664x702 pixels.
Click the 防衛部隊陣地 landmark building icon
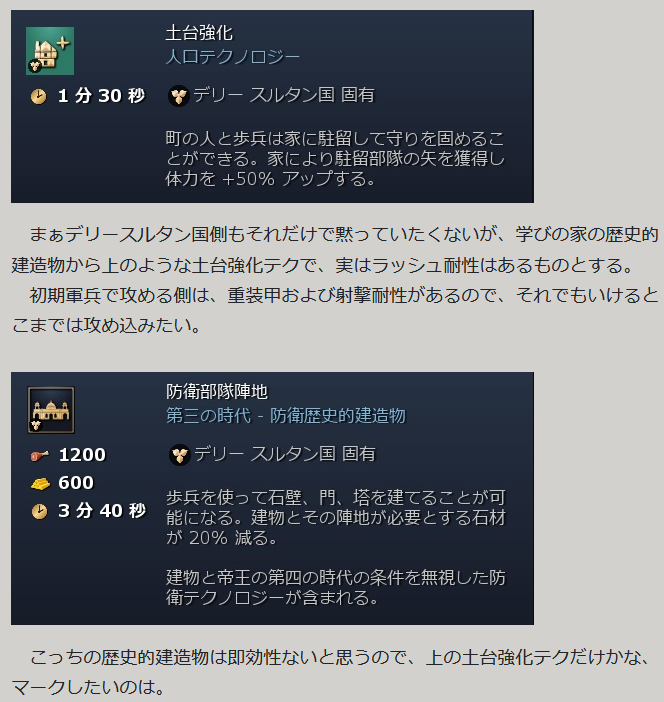click(x=51, y=410)
